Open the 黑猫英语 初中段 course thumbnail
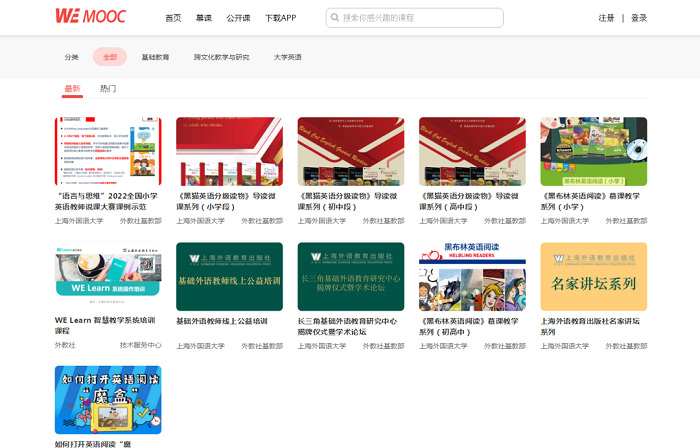The image size is (700, 448). pyautogui.click(x=351, y=151)
